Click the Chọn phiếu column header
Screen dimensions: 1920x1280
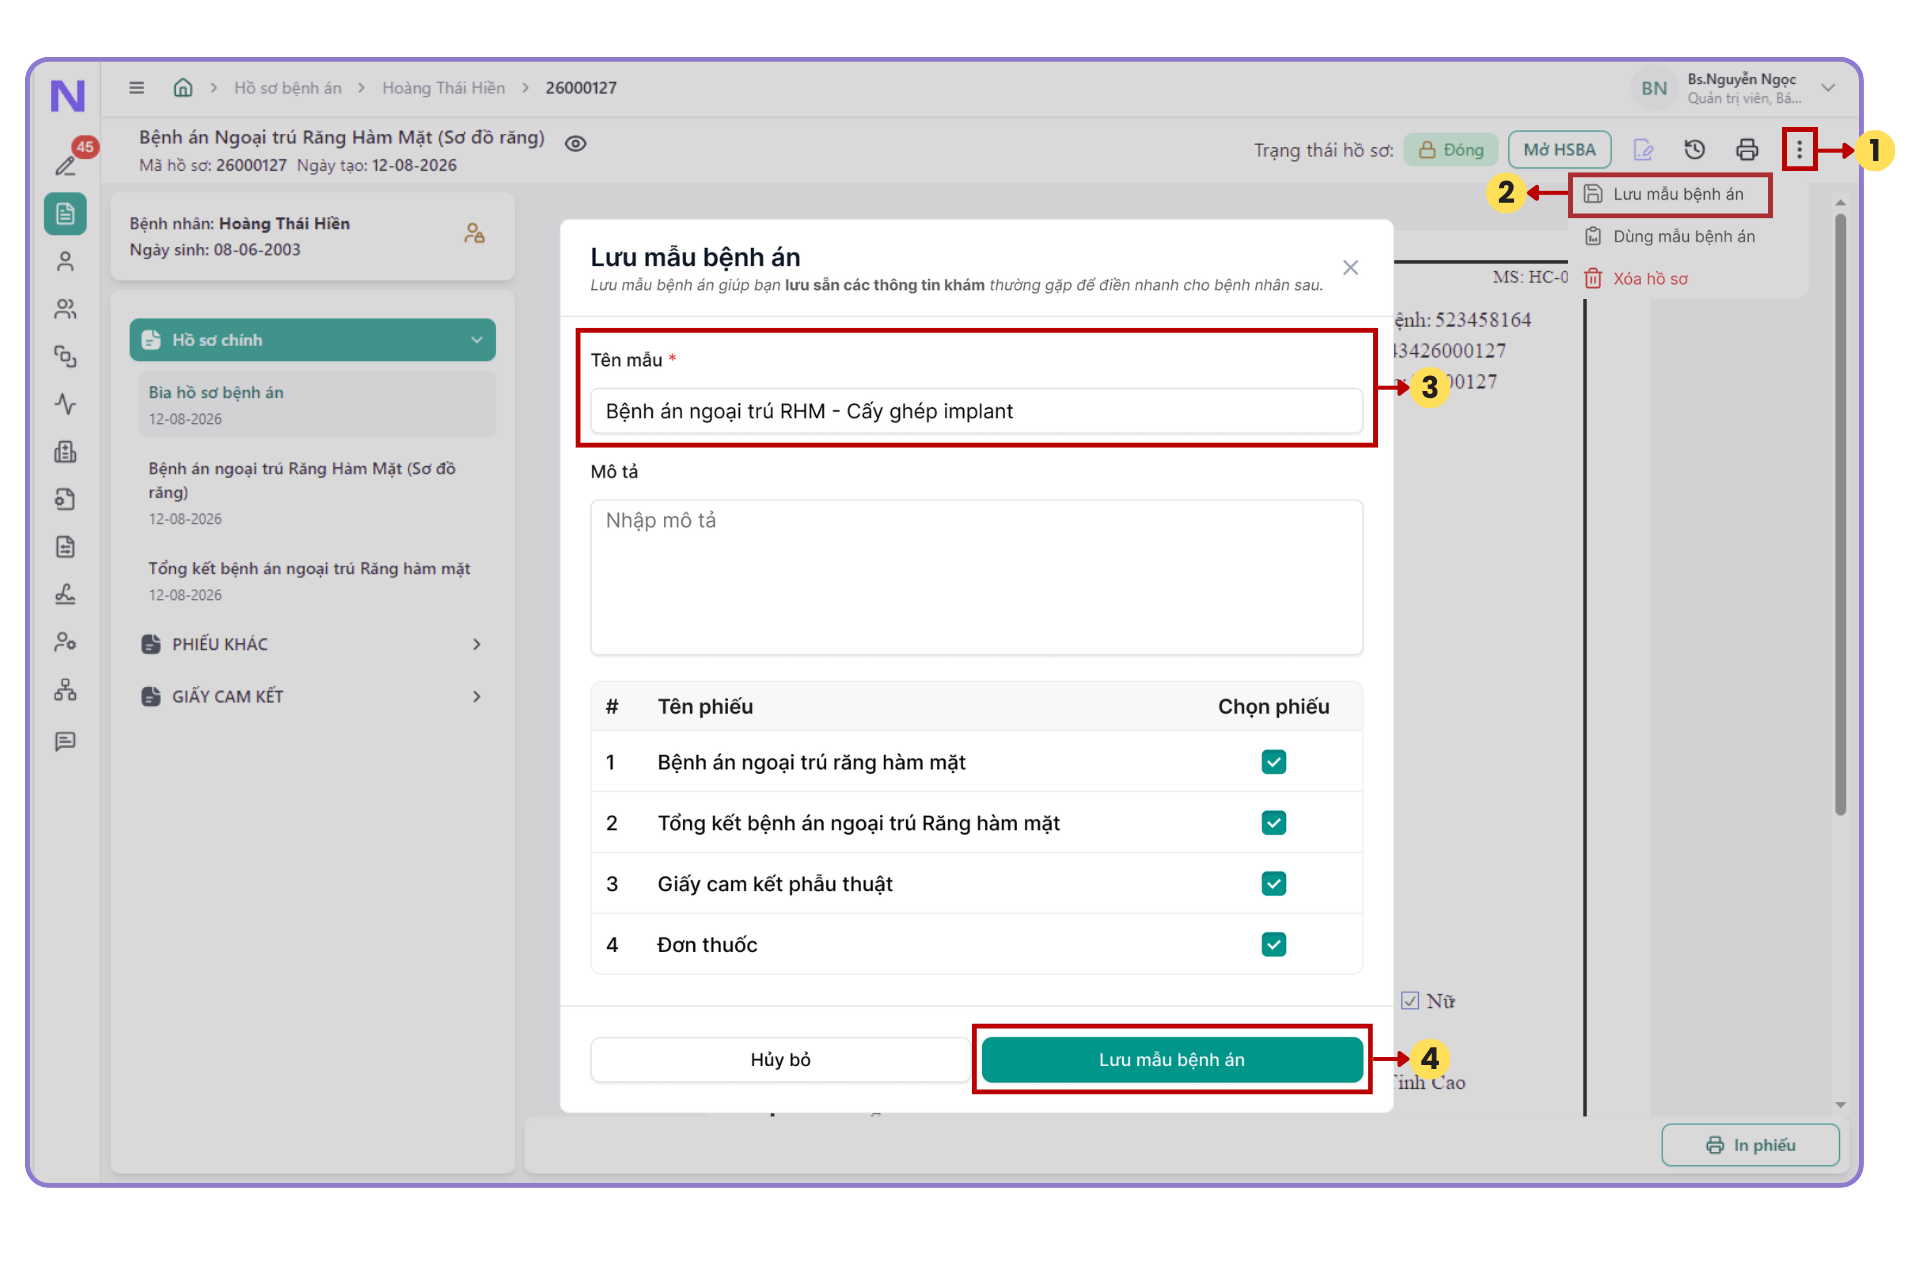[x=1273, y=707]
